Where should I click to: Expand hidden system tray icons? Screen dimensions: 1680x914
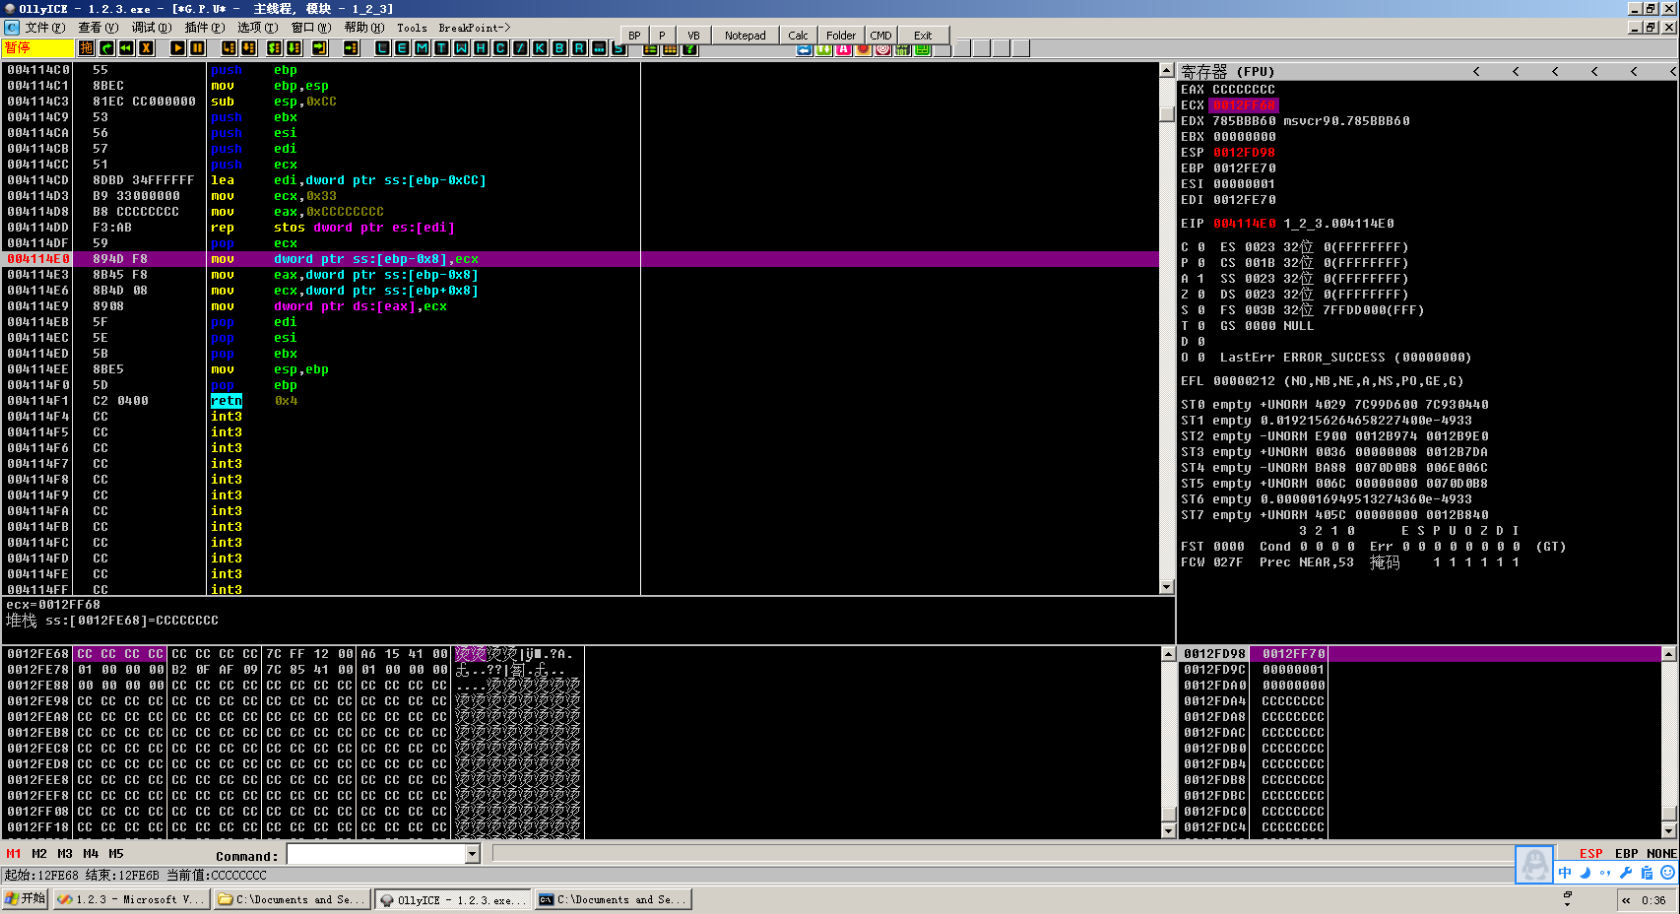coord(1626,900)
